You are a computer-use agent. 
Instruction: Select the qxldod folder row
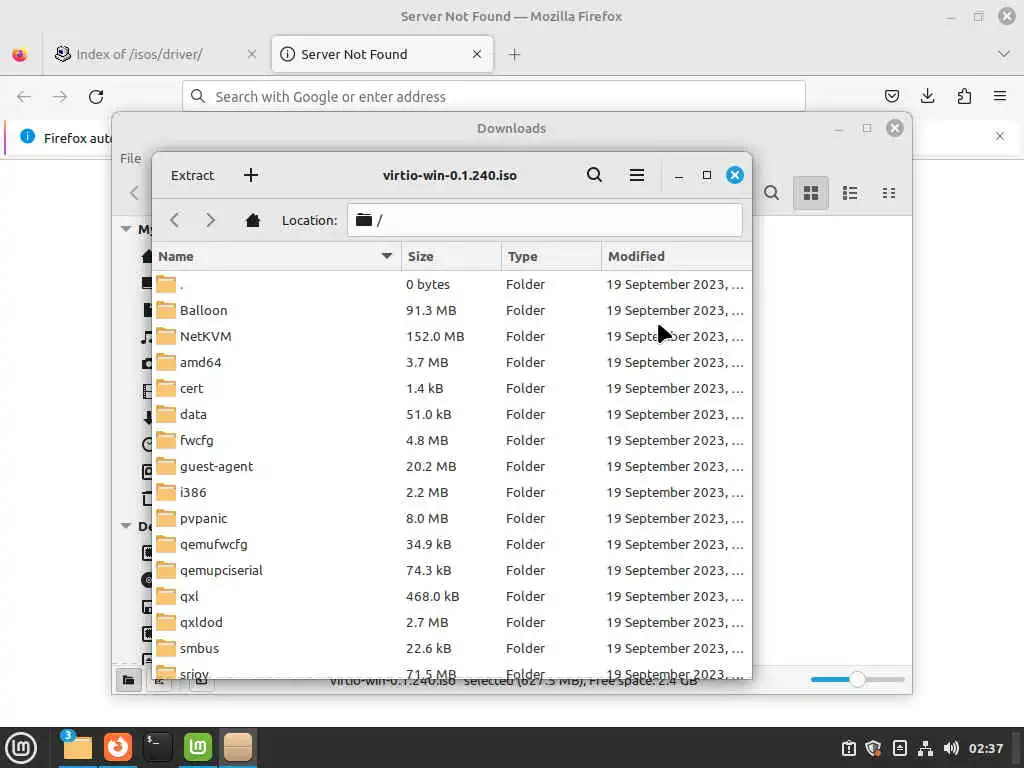[x=452, y=622]
